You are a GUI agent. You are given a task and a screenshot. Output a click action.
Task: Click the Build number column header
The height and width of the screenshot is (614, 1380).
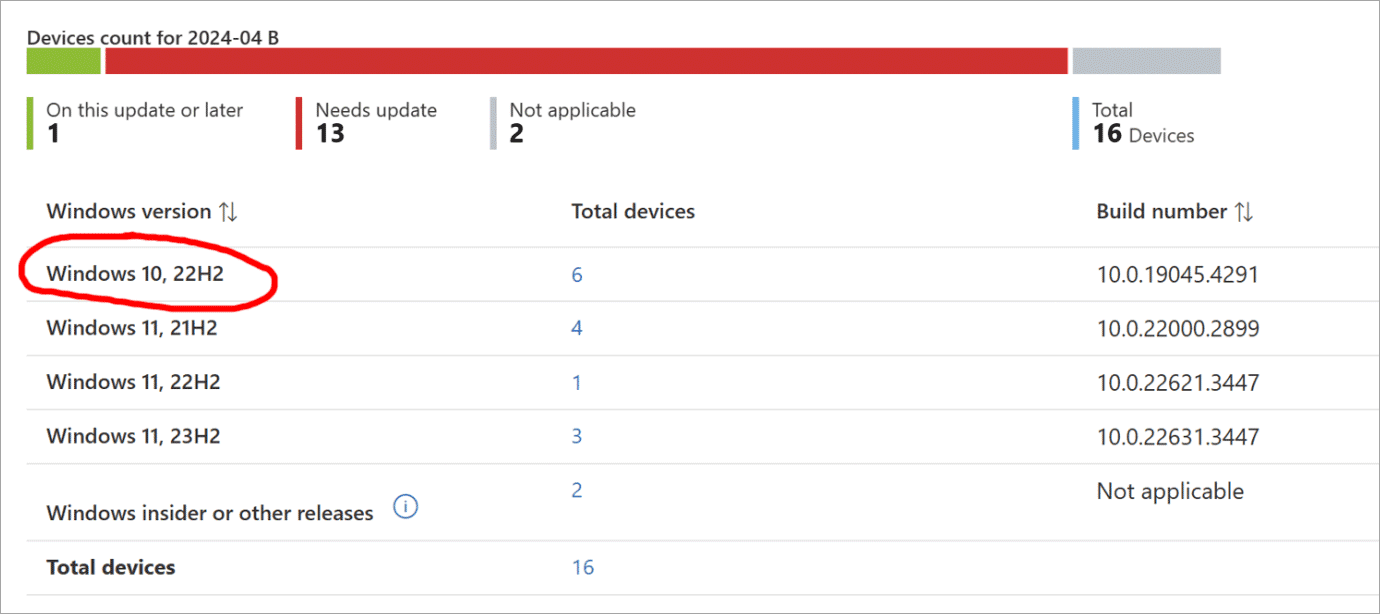[x=1162, y=212]
